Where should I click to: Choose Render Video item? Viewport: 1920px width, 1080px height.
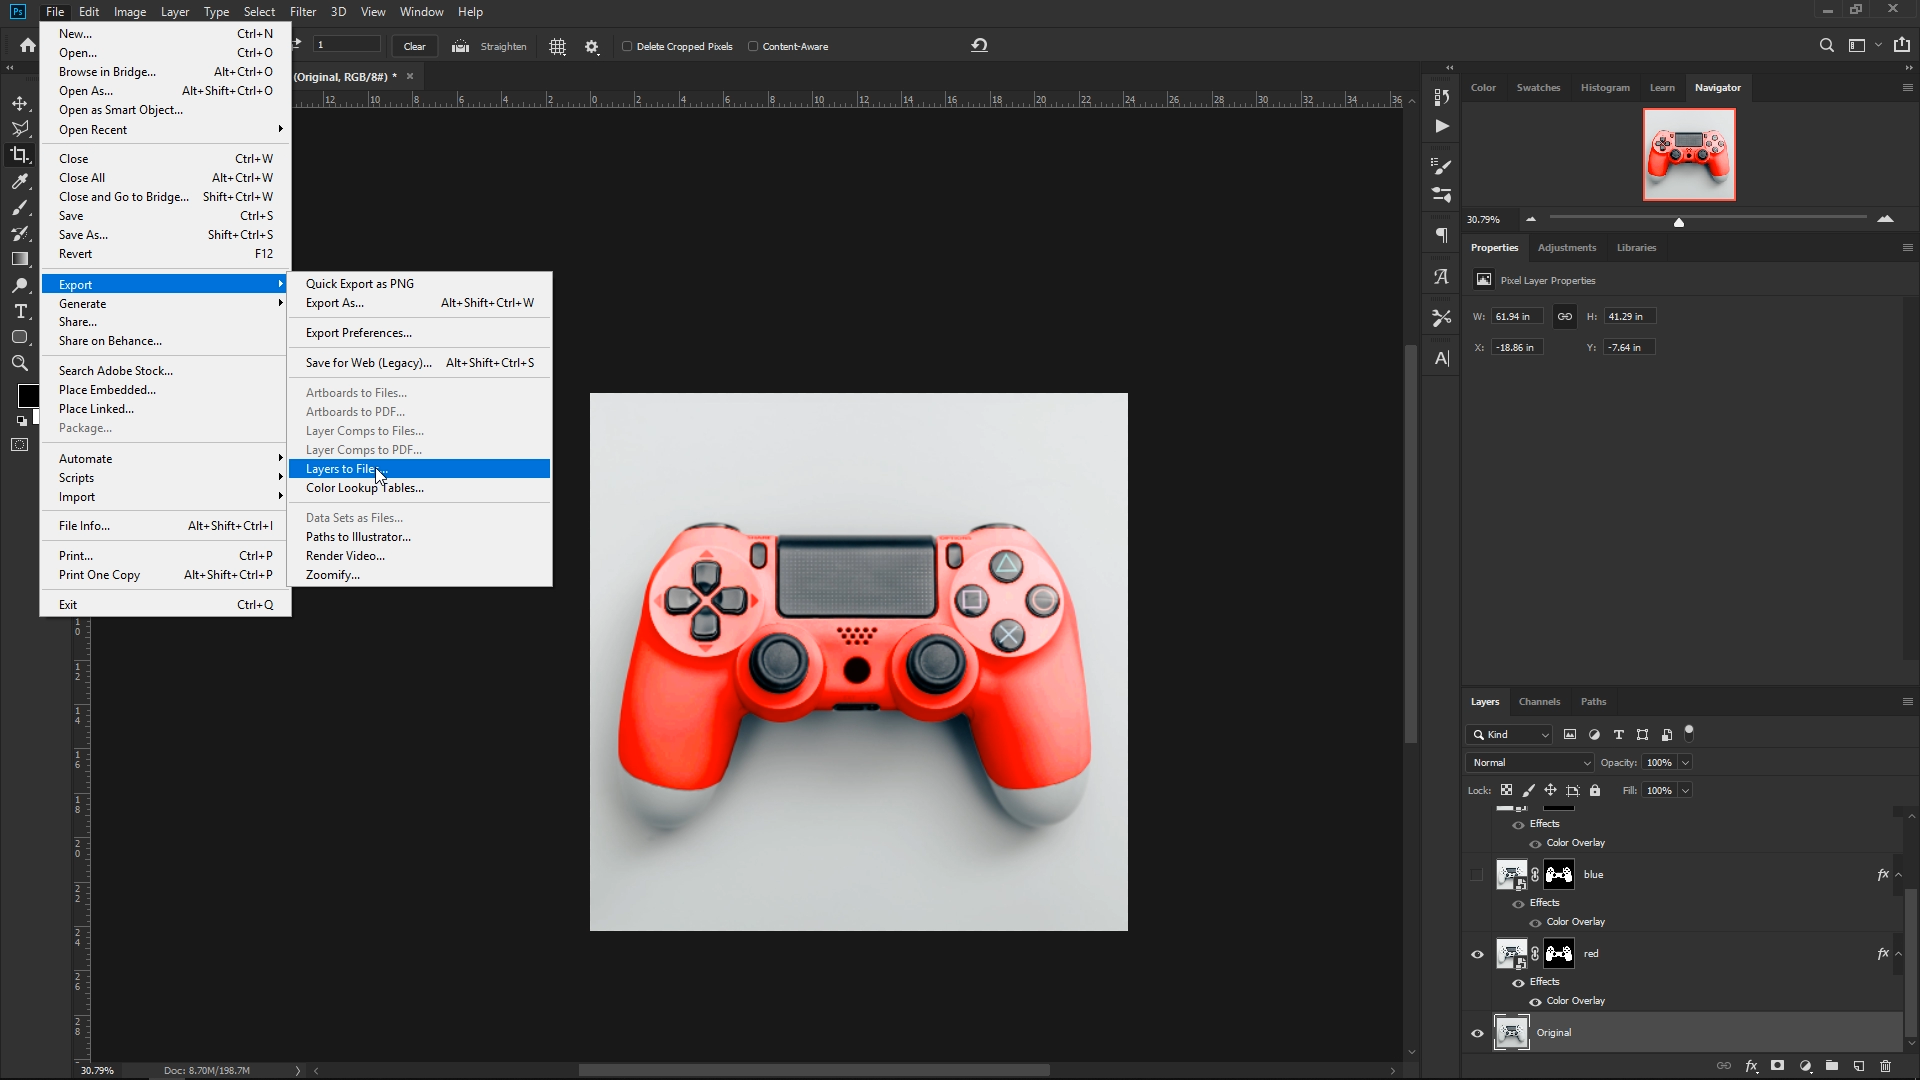[419, 556]
